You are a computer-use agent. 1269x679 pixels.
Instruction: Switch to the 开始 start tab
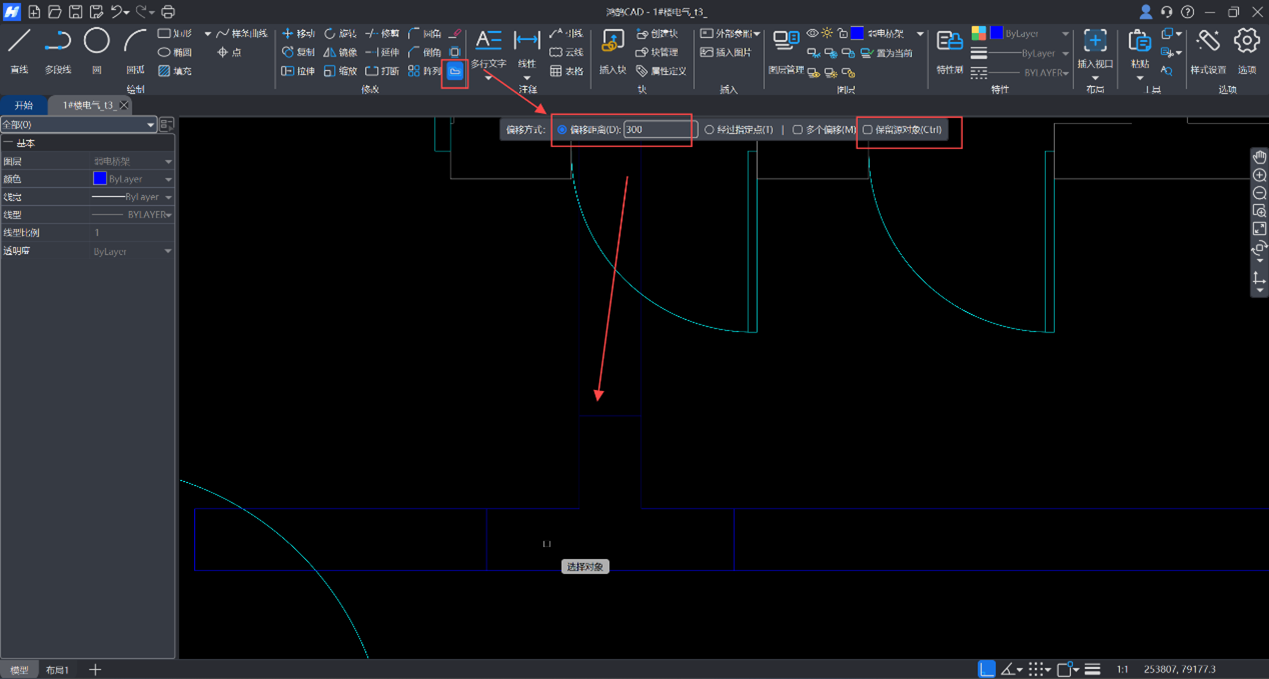(23, 105)
